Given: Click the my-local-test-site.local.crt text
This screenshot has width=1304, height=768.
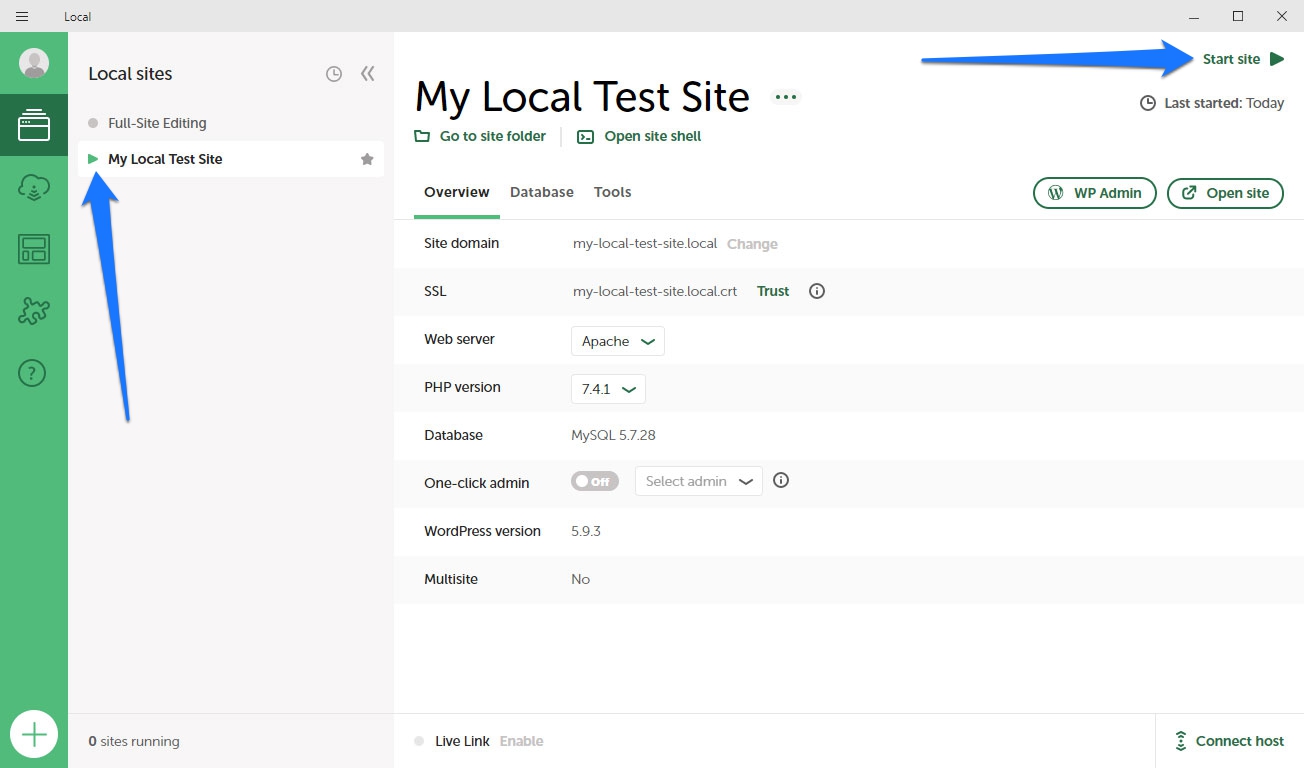Looking at the screenshot, I should pyautogui.click(x=655, y=291).
